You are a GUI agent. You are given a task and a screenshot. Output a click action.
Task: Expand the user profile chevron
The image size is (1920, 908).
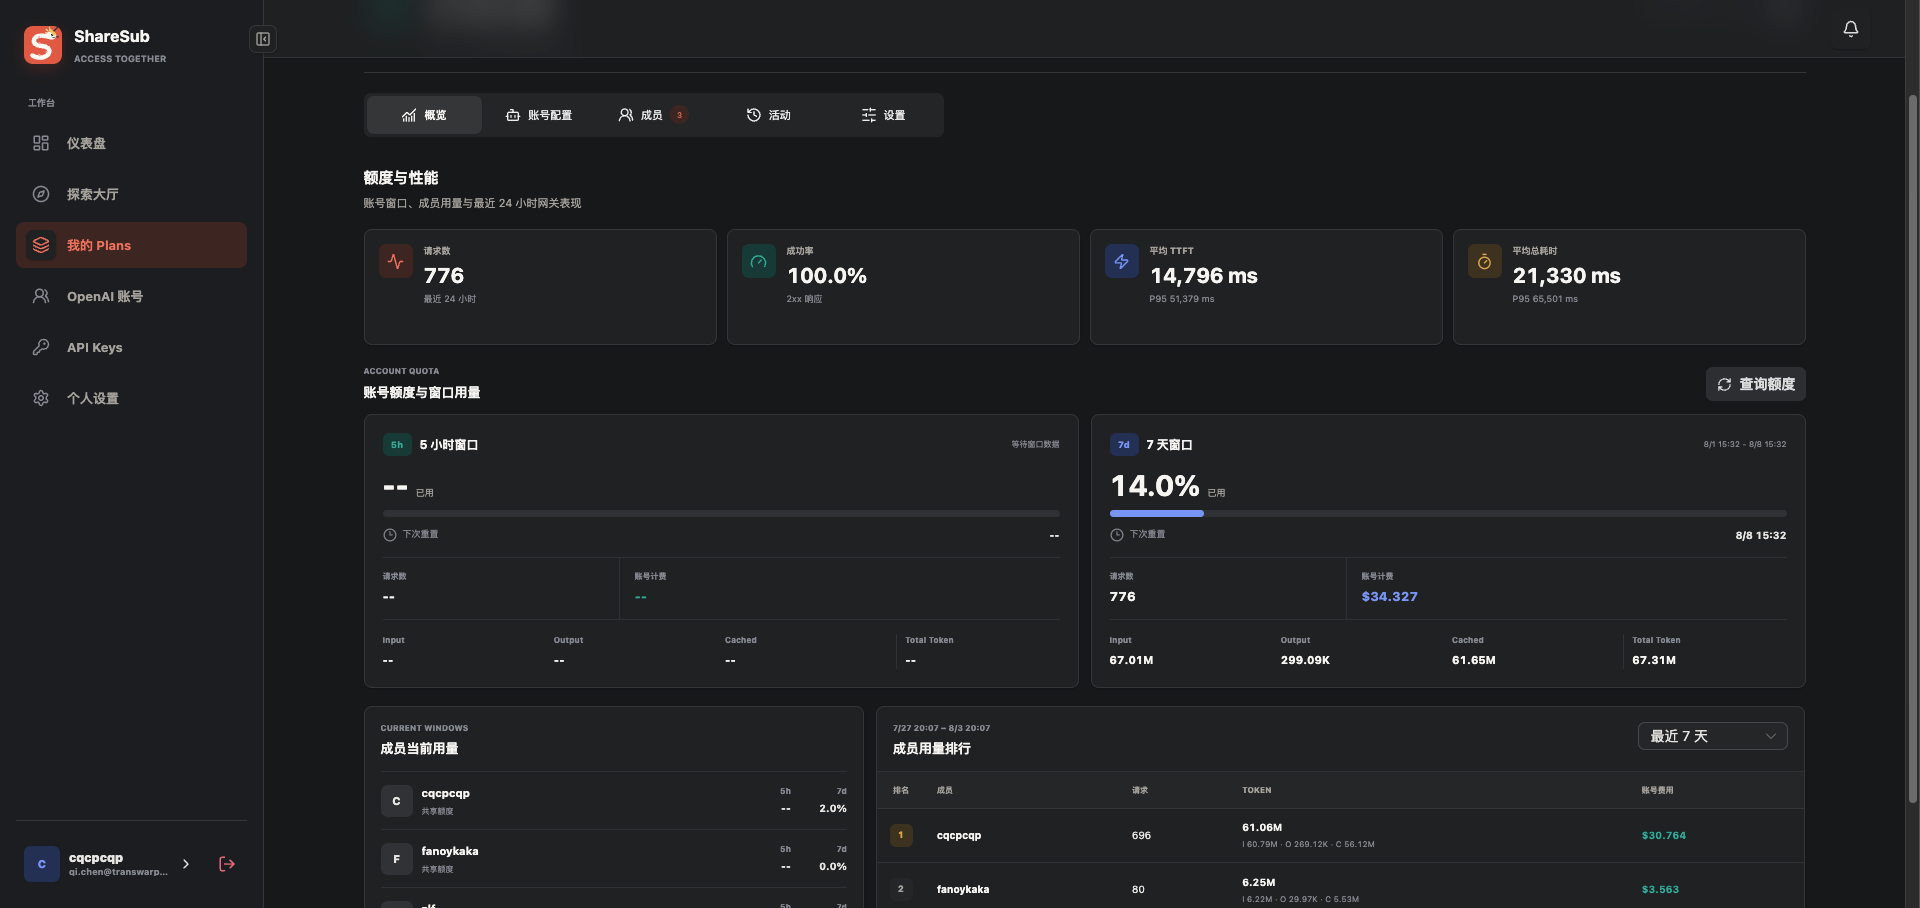(186, 864)
